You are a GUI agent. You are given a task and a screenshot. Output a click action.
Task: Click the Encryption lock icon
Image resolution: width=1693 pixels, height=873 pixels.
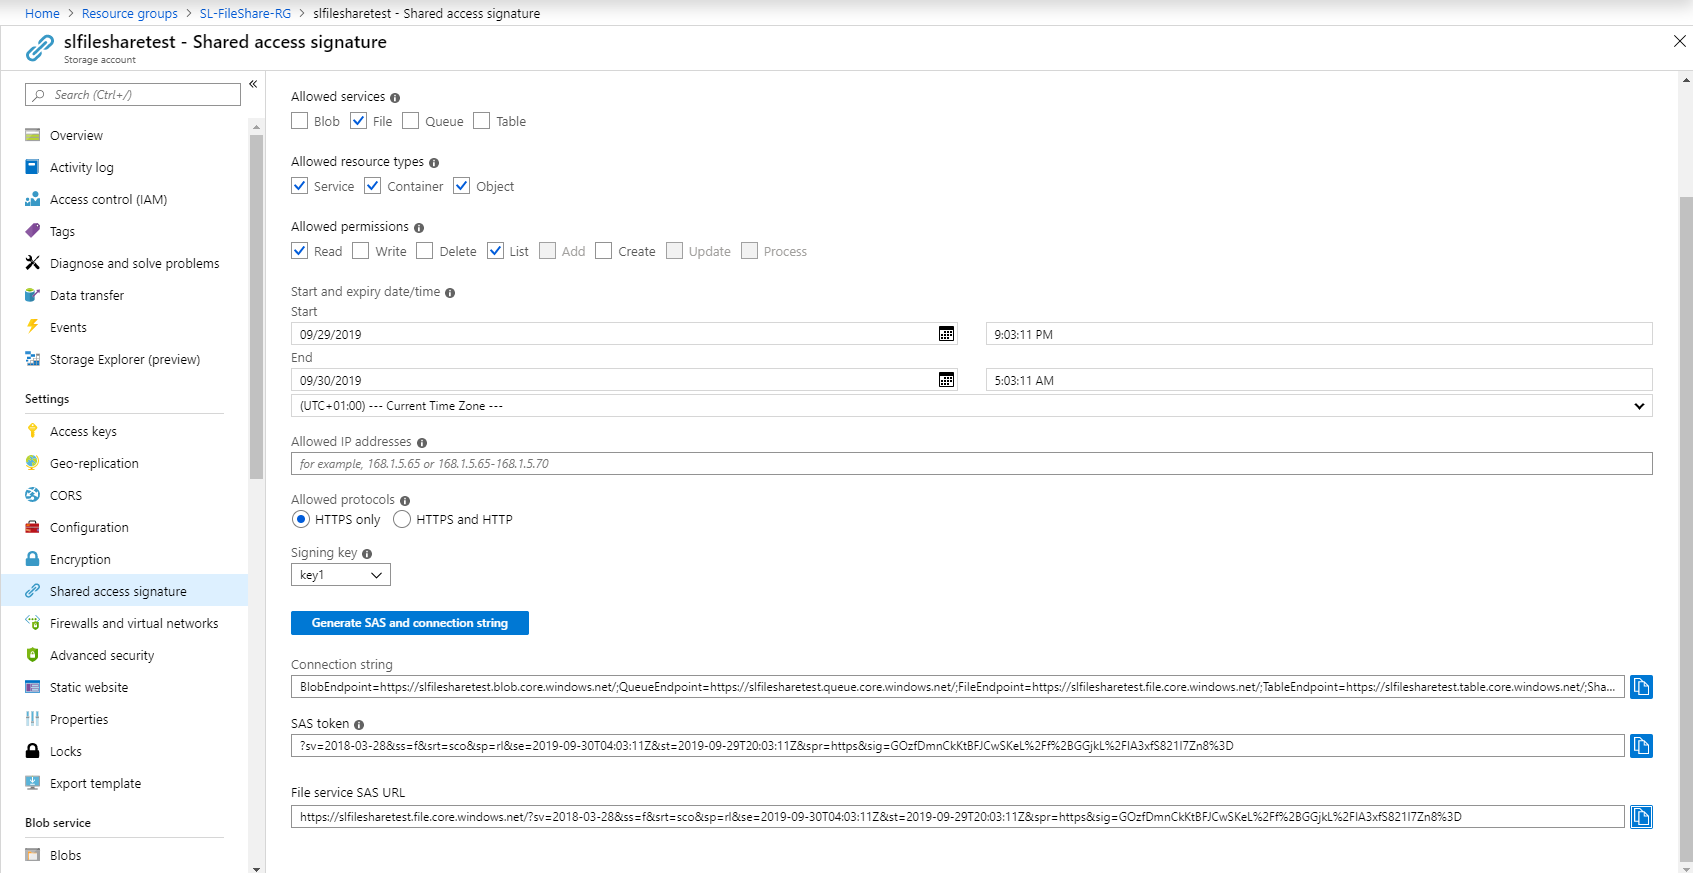pos(33,559)
